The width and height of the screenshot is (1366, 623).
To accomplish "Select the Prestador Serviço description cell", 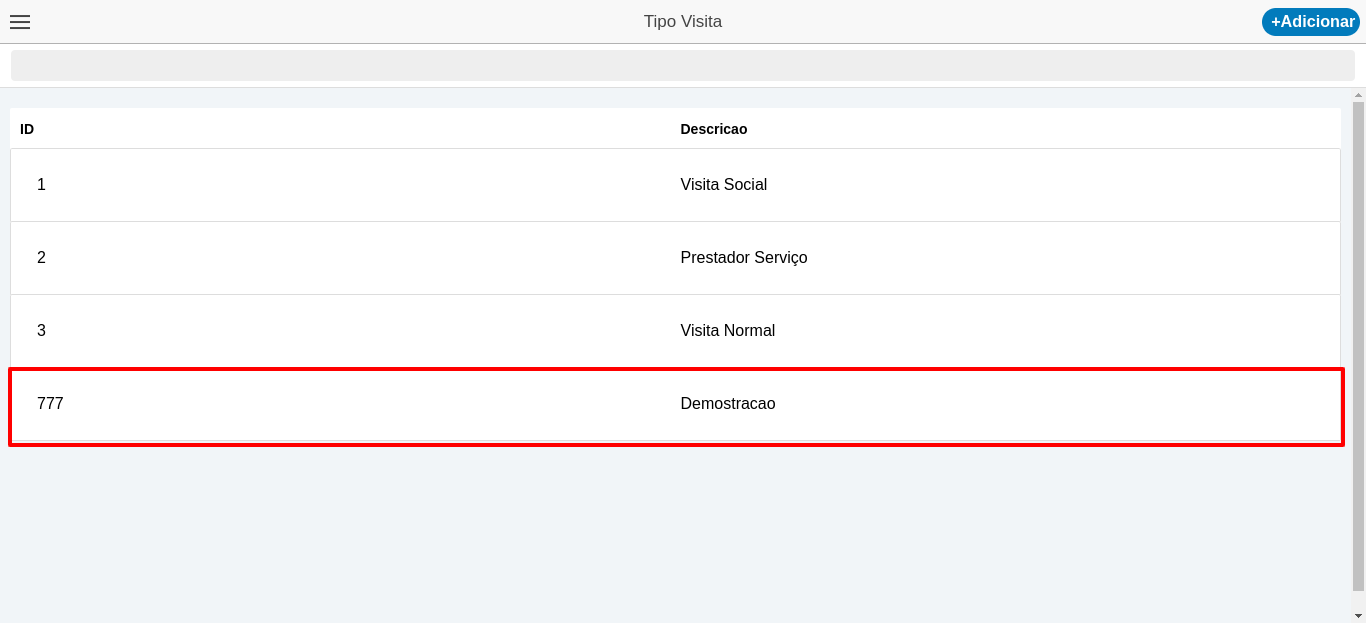I will 743,258.
